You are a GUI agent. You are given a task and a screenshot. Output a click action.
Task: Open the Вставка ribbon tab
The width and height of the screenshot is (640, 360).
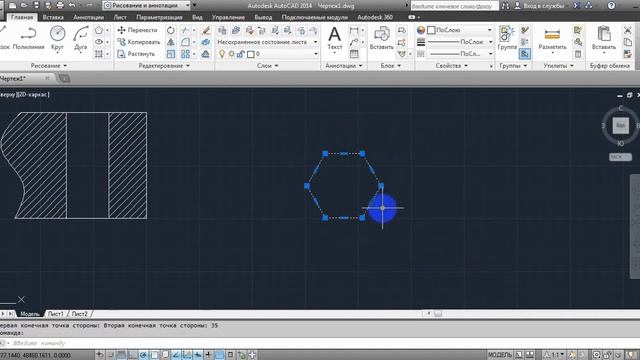coord(53,17)
